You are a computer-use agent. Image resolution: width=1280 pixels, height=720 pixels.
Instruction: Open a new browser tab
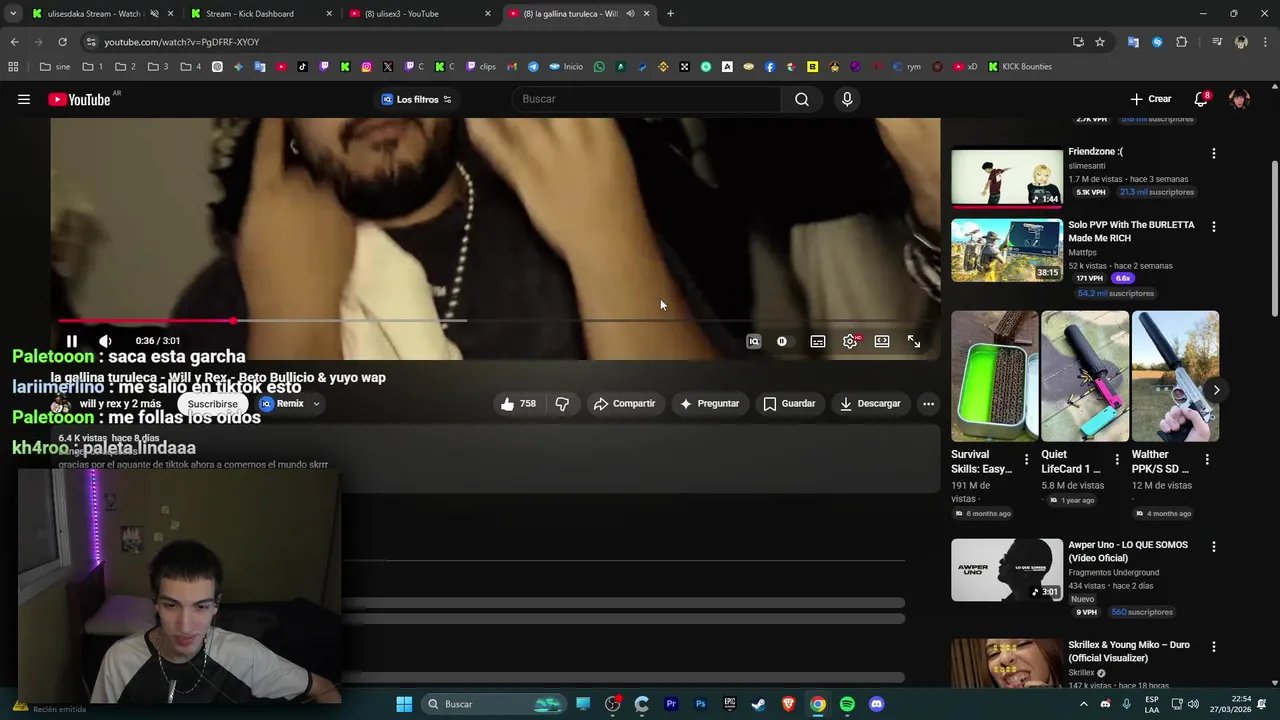pos(670,14)
